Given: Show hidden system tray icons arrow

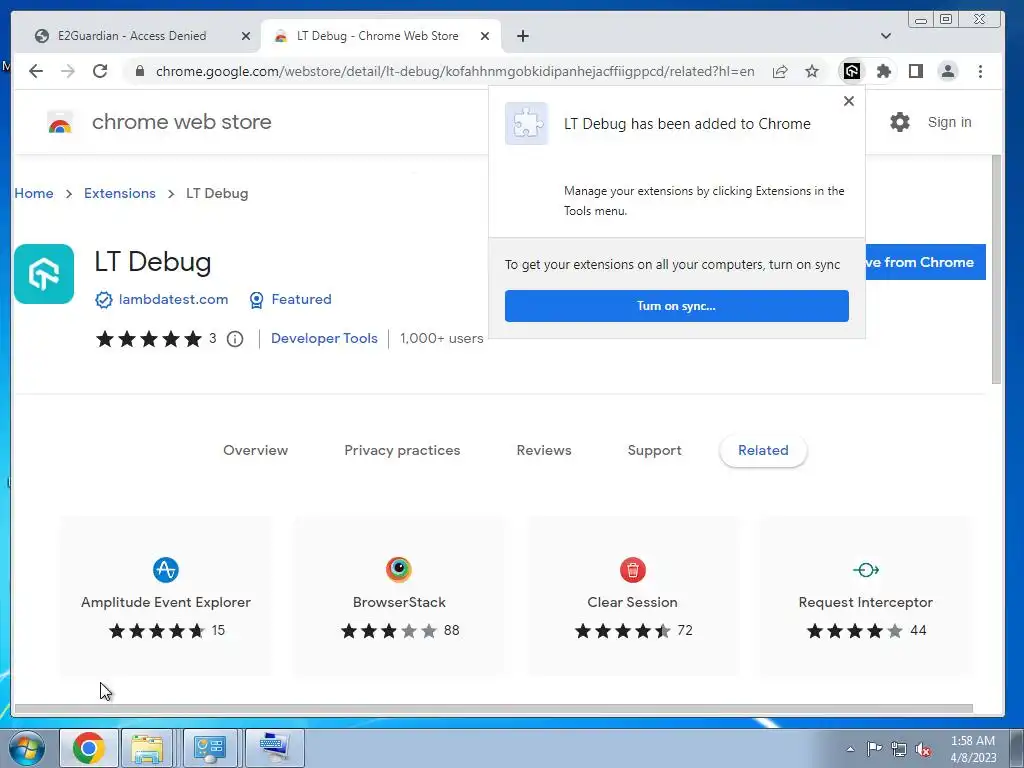Looking at the screenshot, I should click(x=850, y=749).
